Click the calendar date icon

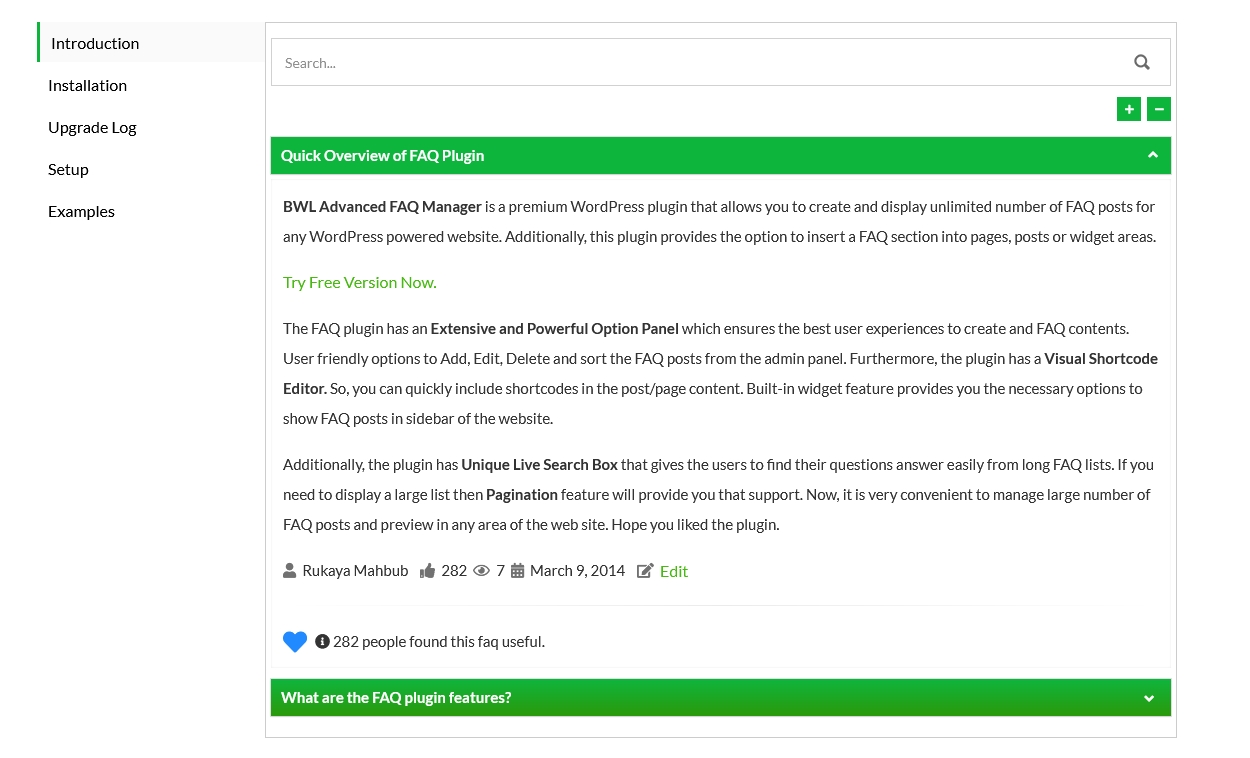[x=517, y=571]
